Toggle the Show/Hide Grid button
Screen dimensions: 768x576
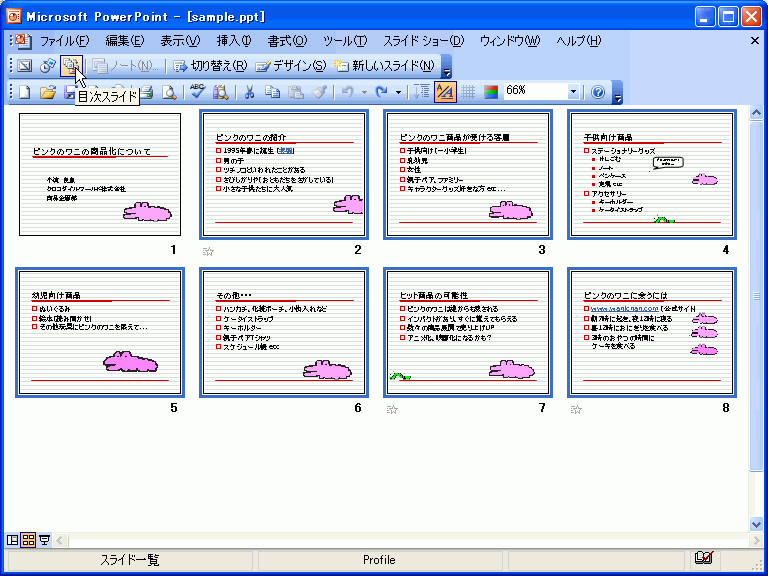(x=467, y=92)
